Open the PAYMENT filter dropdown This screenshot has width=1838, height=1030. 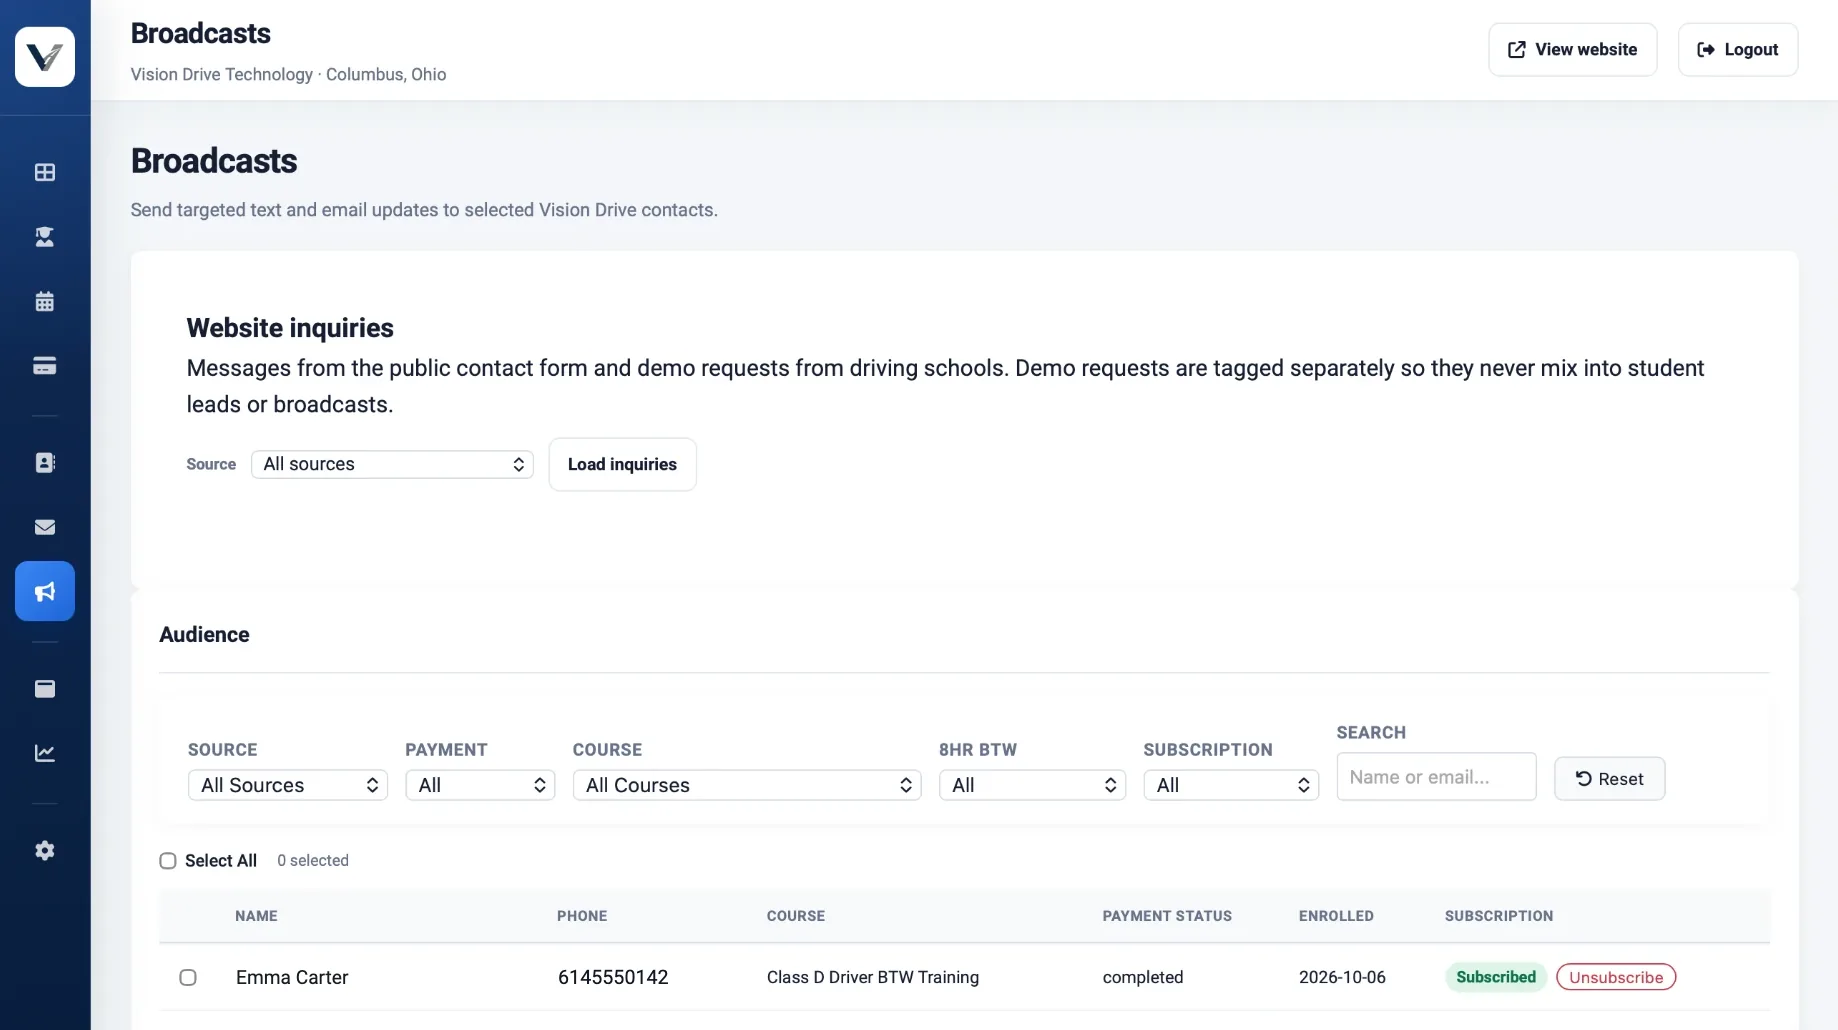480,785
